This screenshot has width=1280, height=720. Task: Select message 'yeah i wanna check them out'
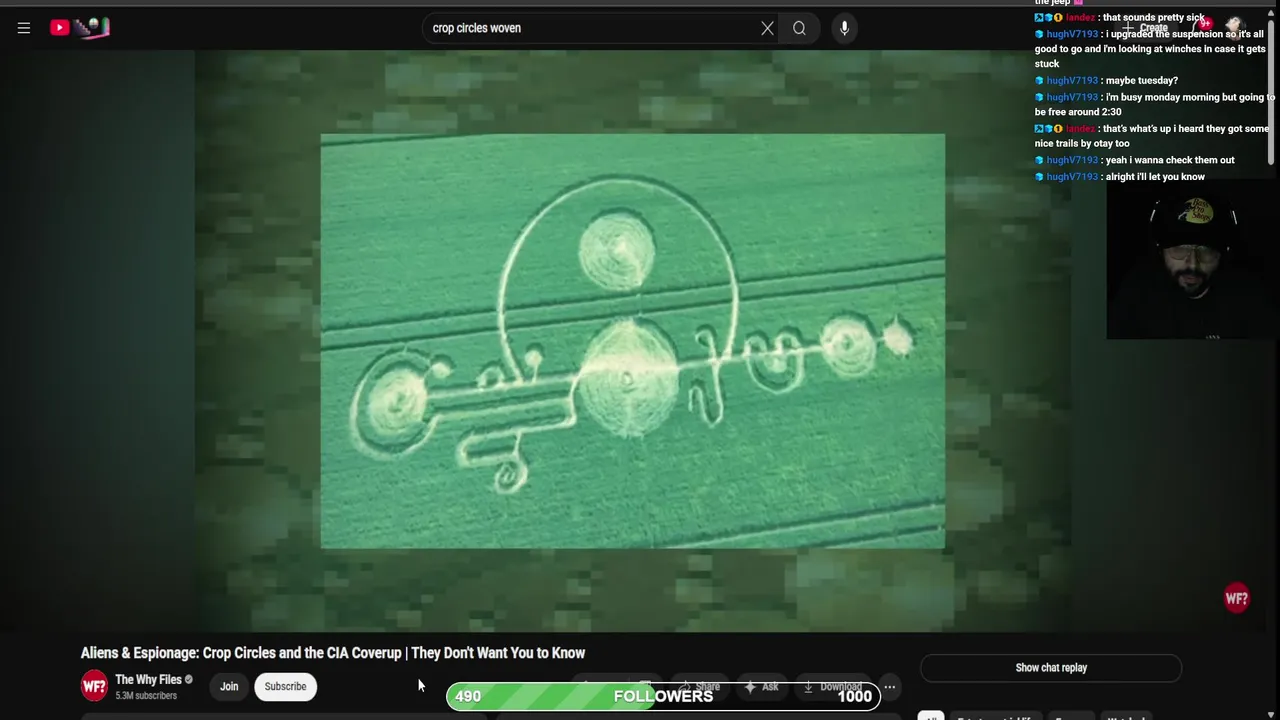[x=1170, y=160]
